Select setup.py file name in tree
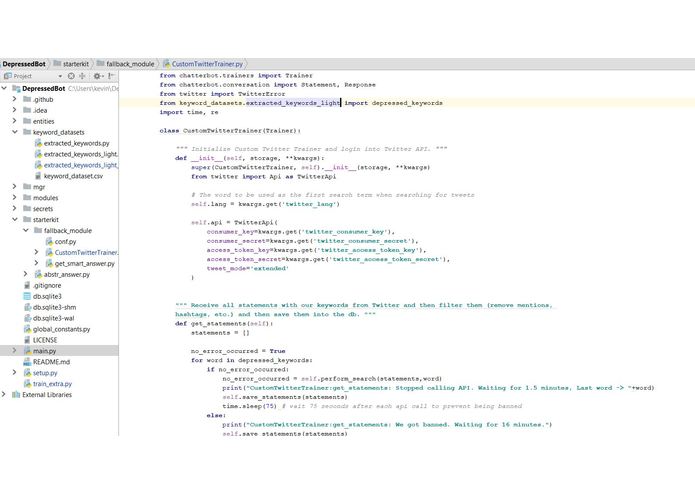Viewport: 695px width, 494px height. click(x=45, y=373)
